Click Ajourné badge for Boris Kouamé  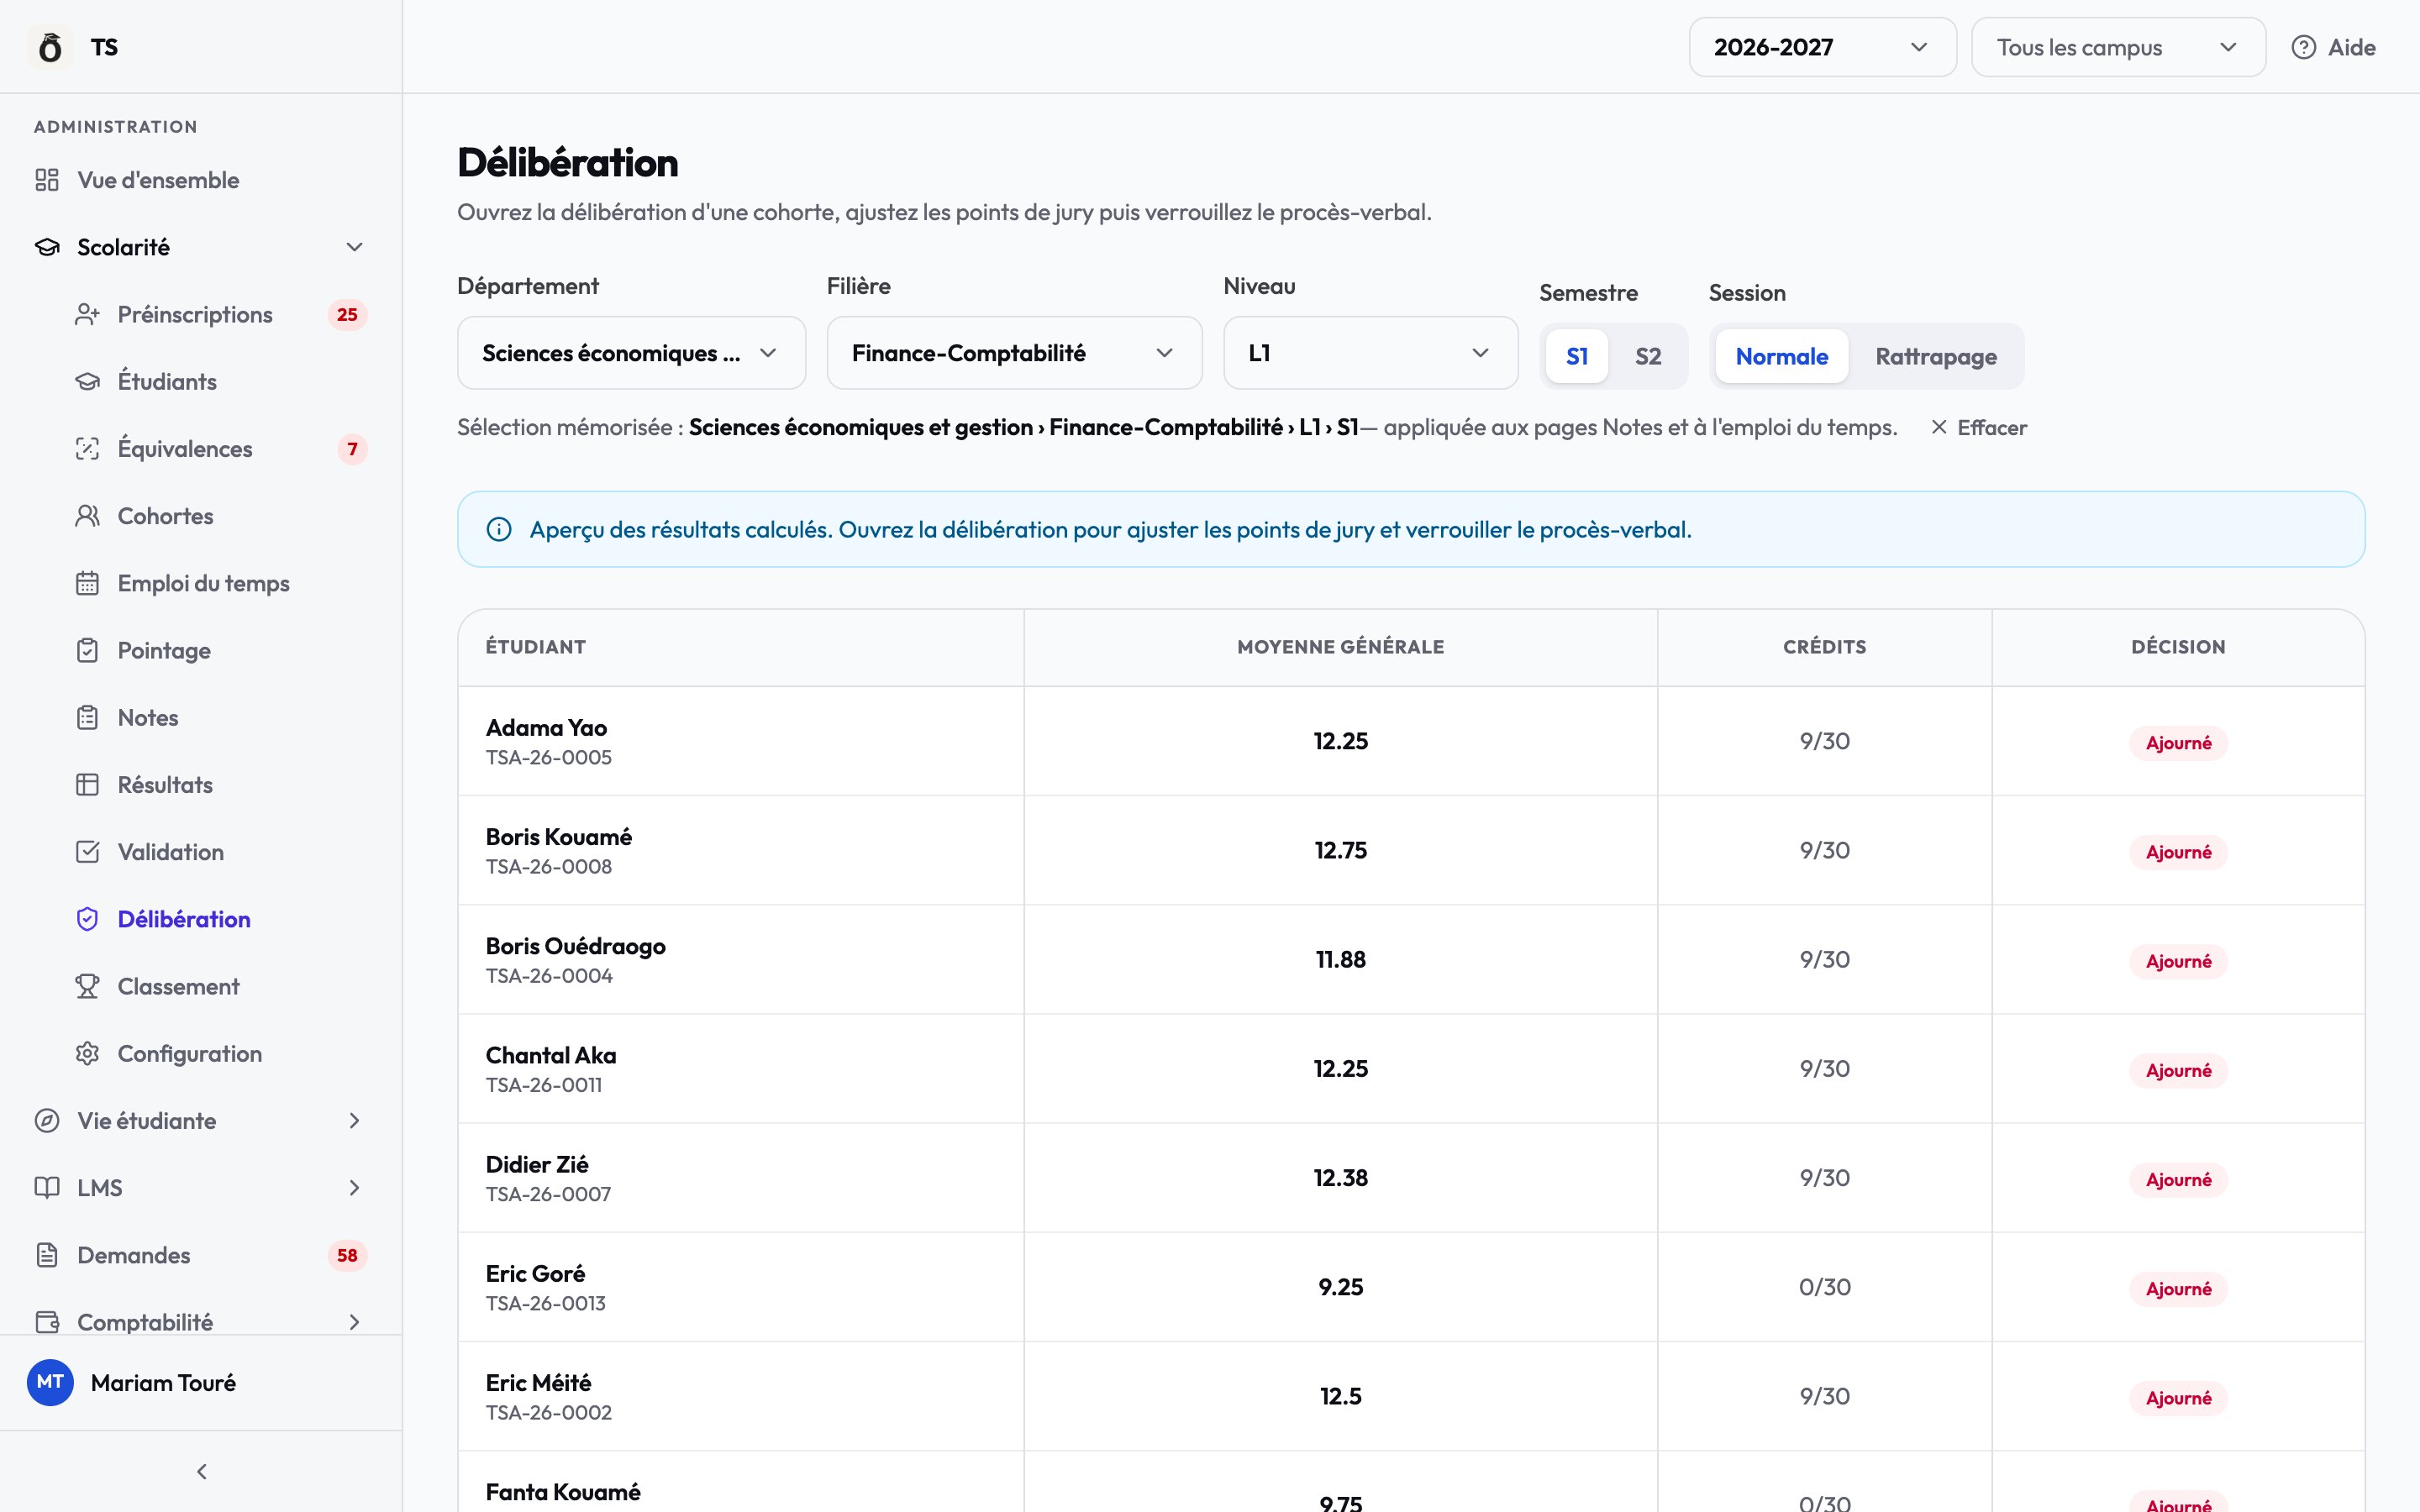pos(2178,852)
